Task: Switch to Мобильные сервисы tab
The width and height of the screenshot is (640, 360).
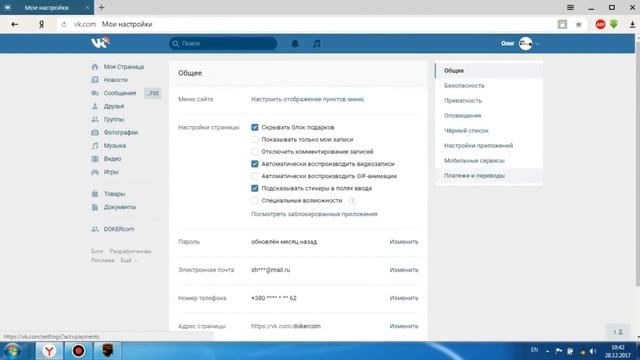Action: click(x=489, y=160)
